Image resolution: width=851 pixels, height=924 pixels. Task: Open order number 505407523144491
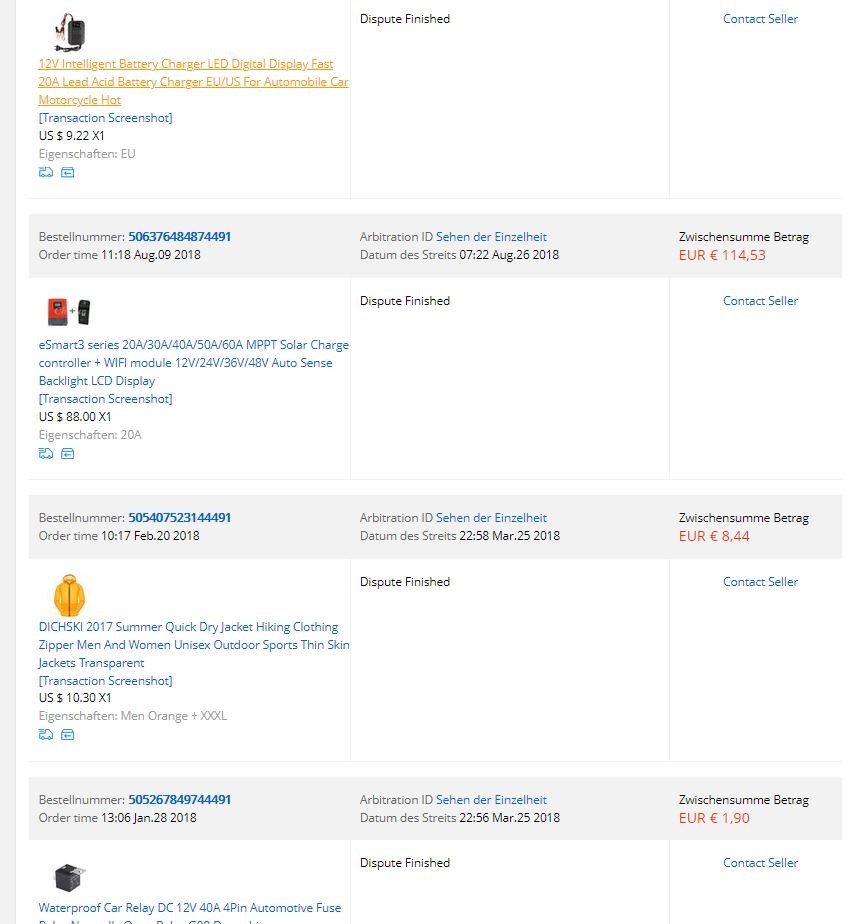[180, 517]
